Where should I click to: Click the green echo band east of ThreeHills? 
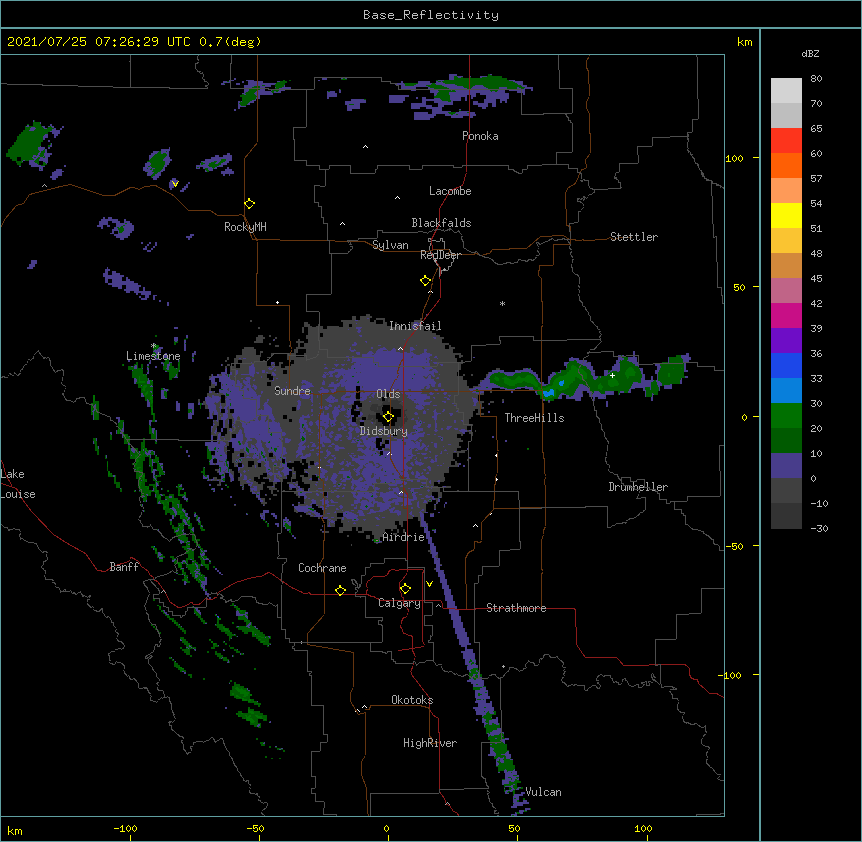coord(583,378)
